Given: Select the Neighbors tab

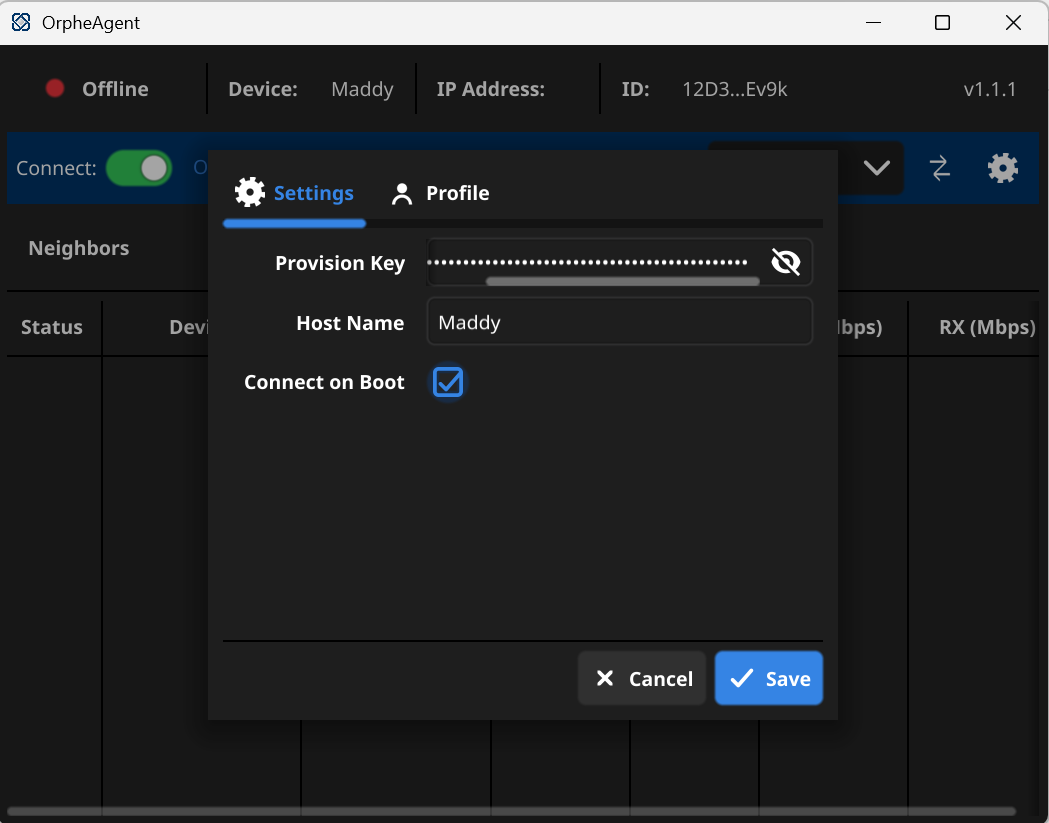Looking at the screenshot, I should [79, 248].
